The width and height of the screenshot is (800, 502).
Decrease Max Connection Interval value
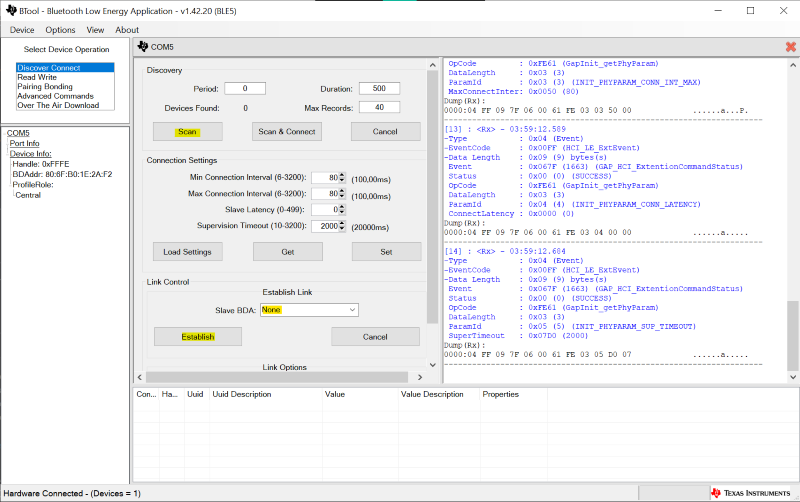tap(342, 196)
